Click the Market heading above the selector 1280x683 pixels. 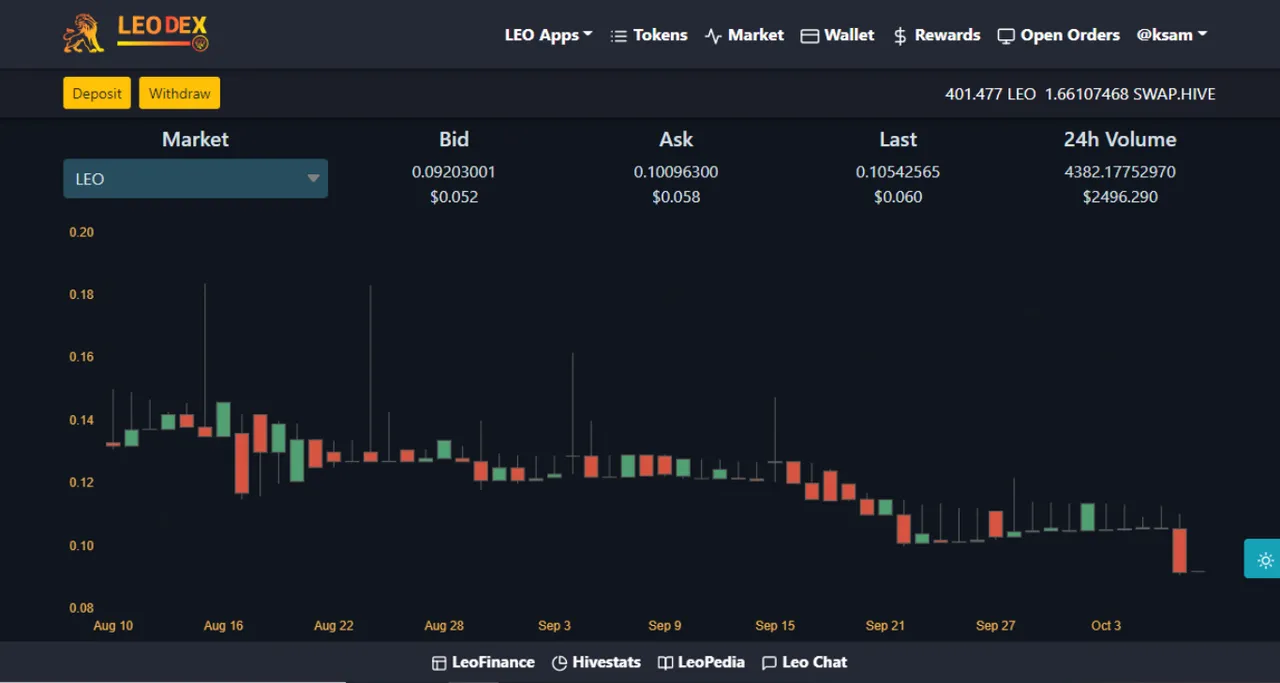(195, 140)
